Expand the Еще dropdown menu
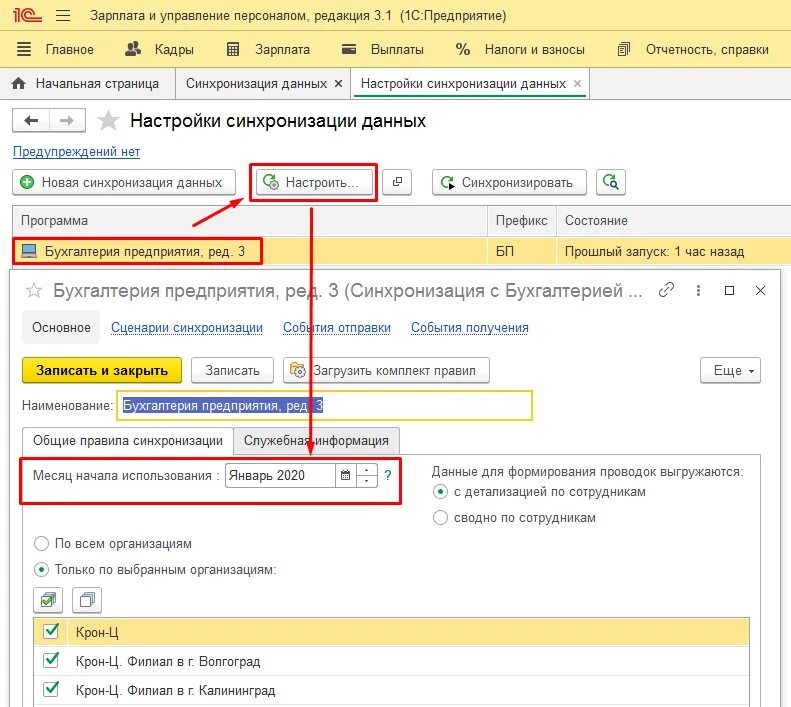The height and width of the screenshot is (707, 791). coord(730,370)
